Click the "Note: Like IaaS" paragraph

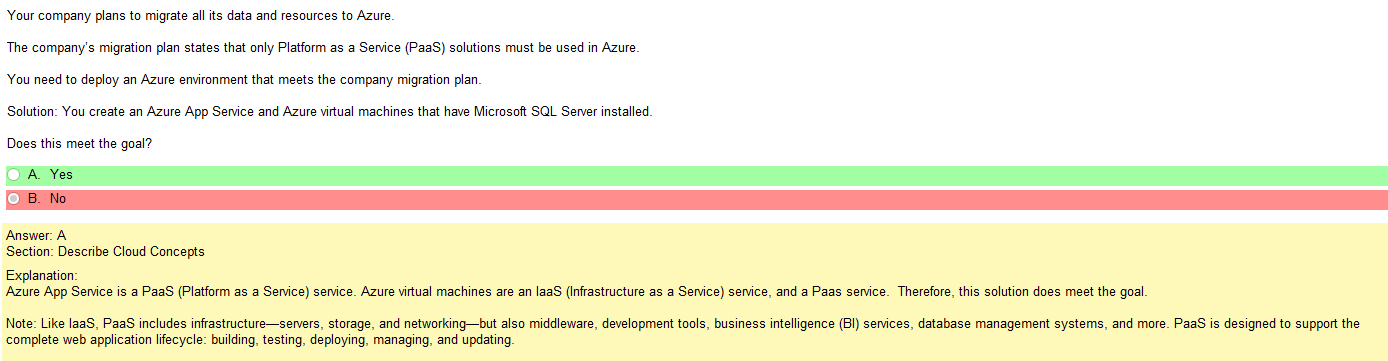(683, 332)
